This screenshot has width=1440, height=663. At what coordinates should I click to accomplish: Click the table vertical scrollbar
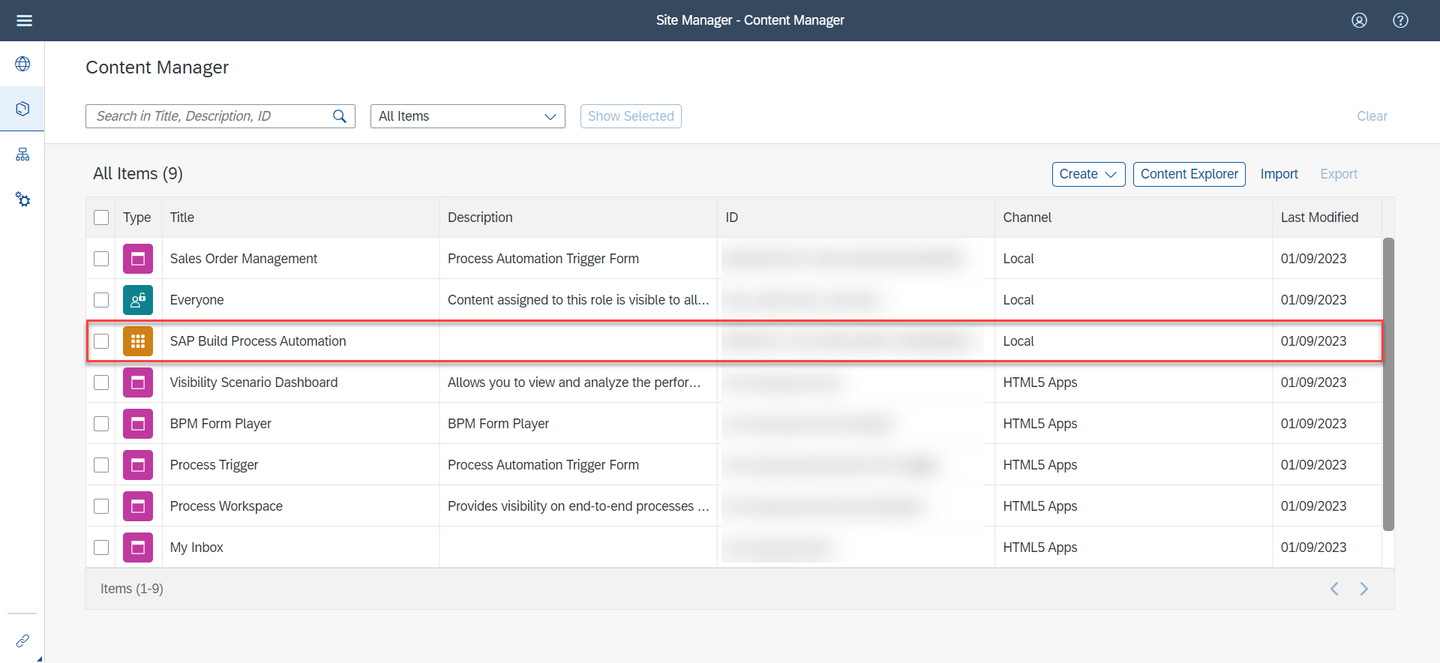[x=1388, y=384]
